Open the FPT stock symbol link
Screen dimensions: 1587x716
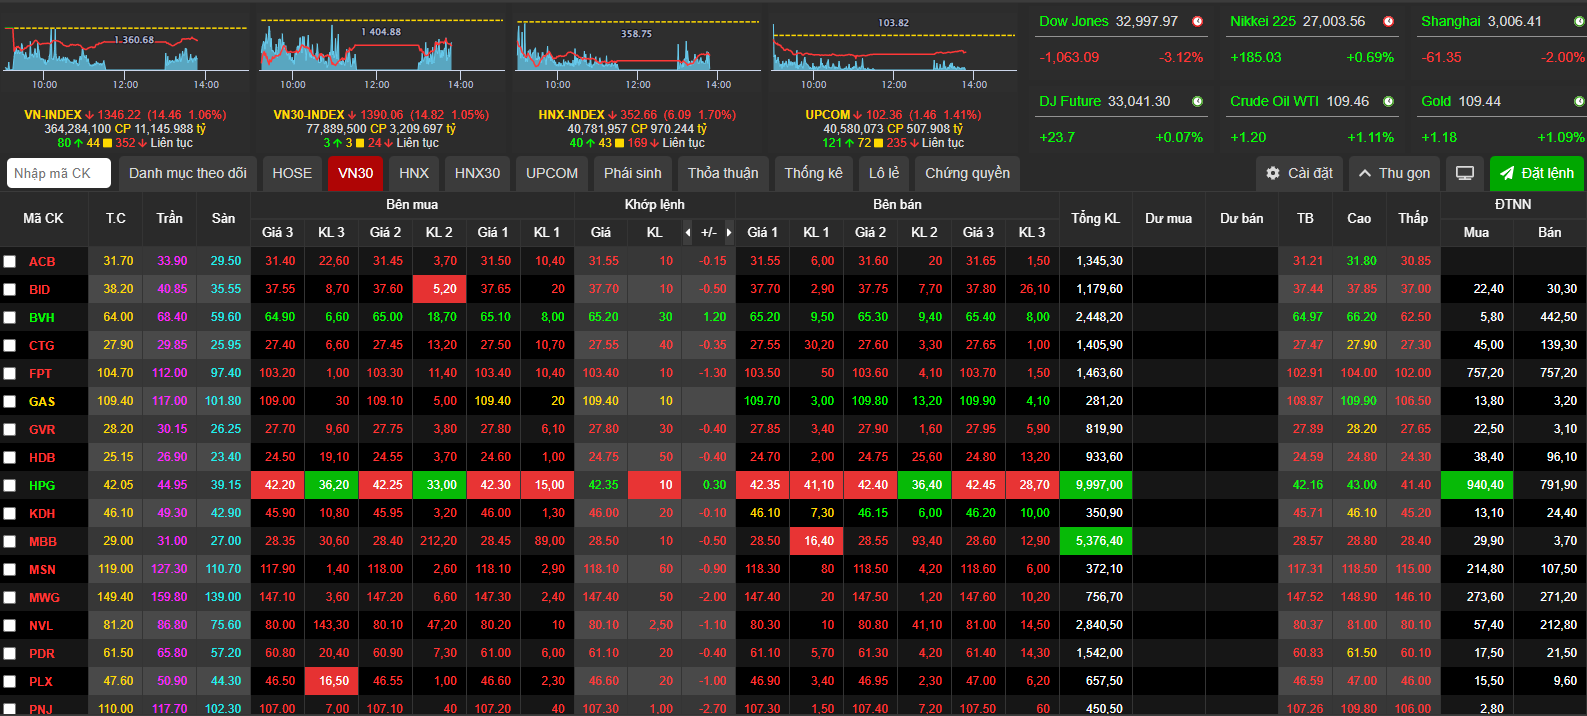(40, 373)
